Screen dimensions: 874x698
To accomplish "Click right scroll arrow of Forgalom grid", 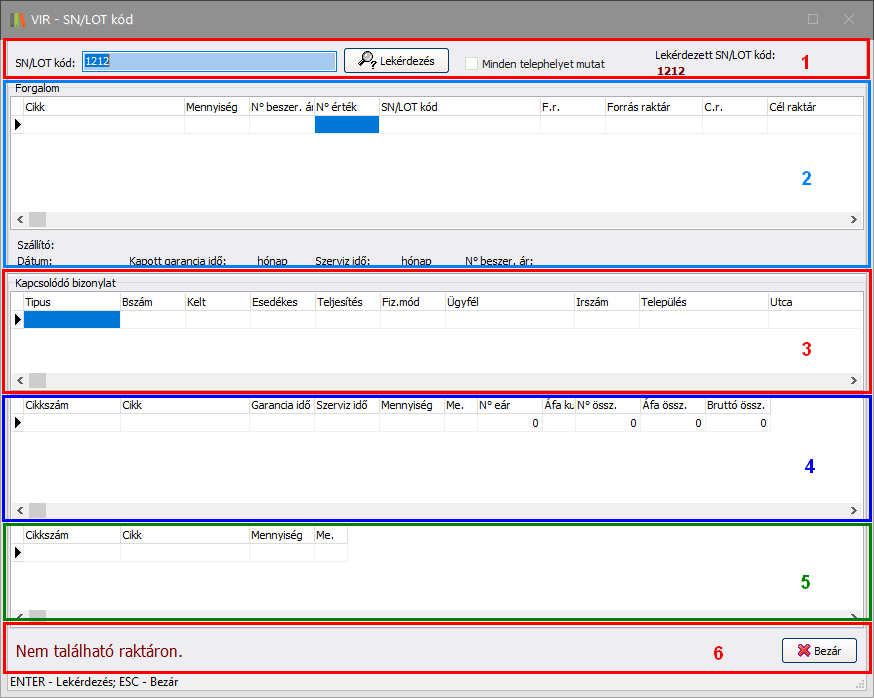I will coord(854,219).
